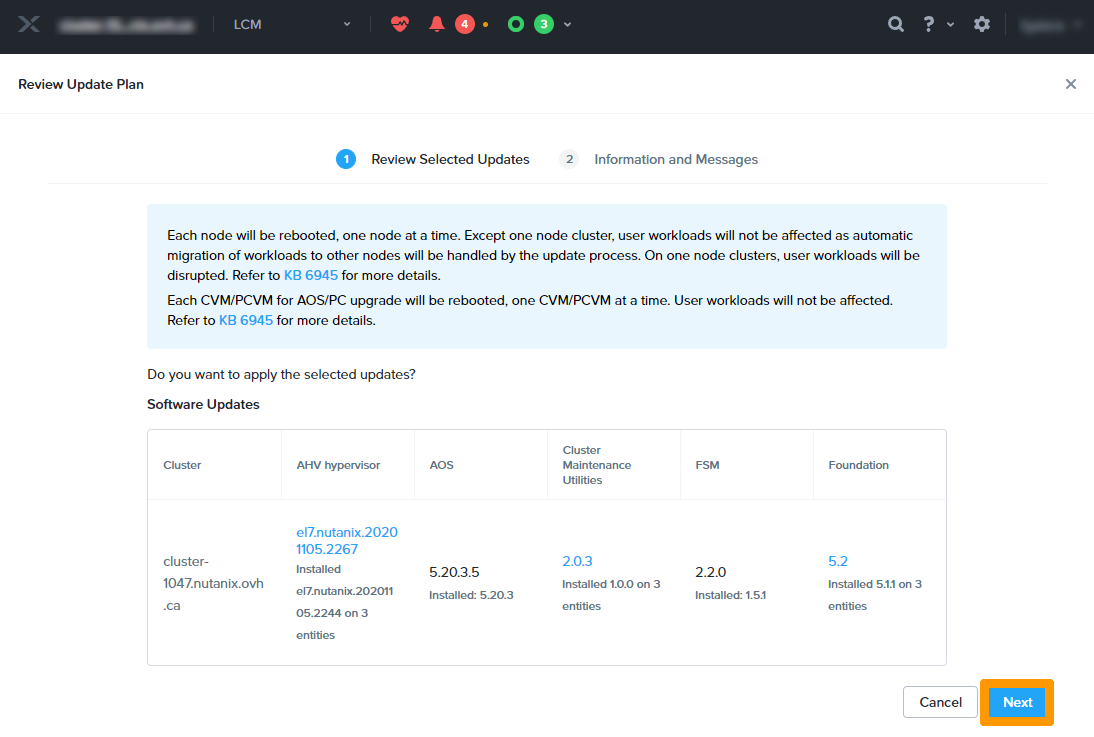Click the Foundation 5.2 version link
Image resolution: width=1094 pixels, height=737 pixels.
point(838,561)
